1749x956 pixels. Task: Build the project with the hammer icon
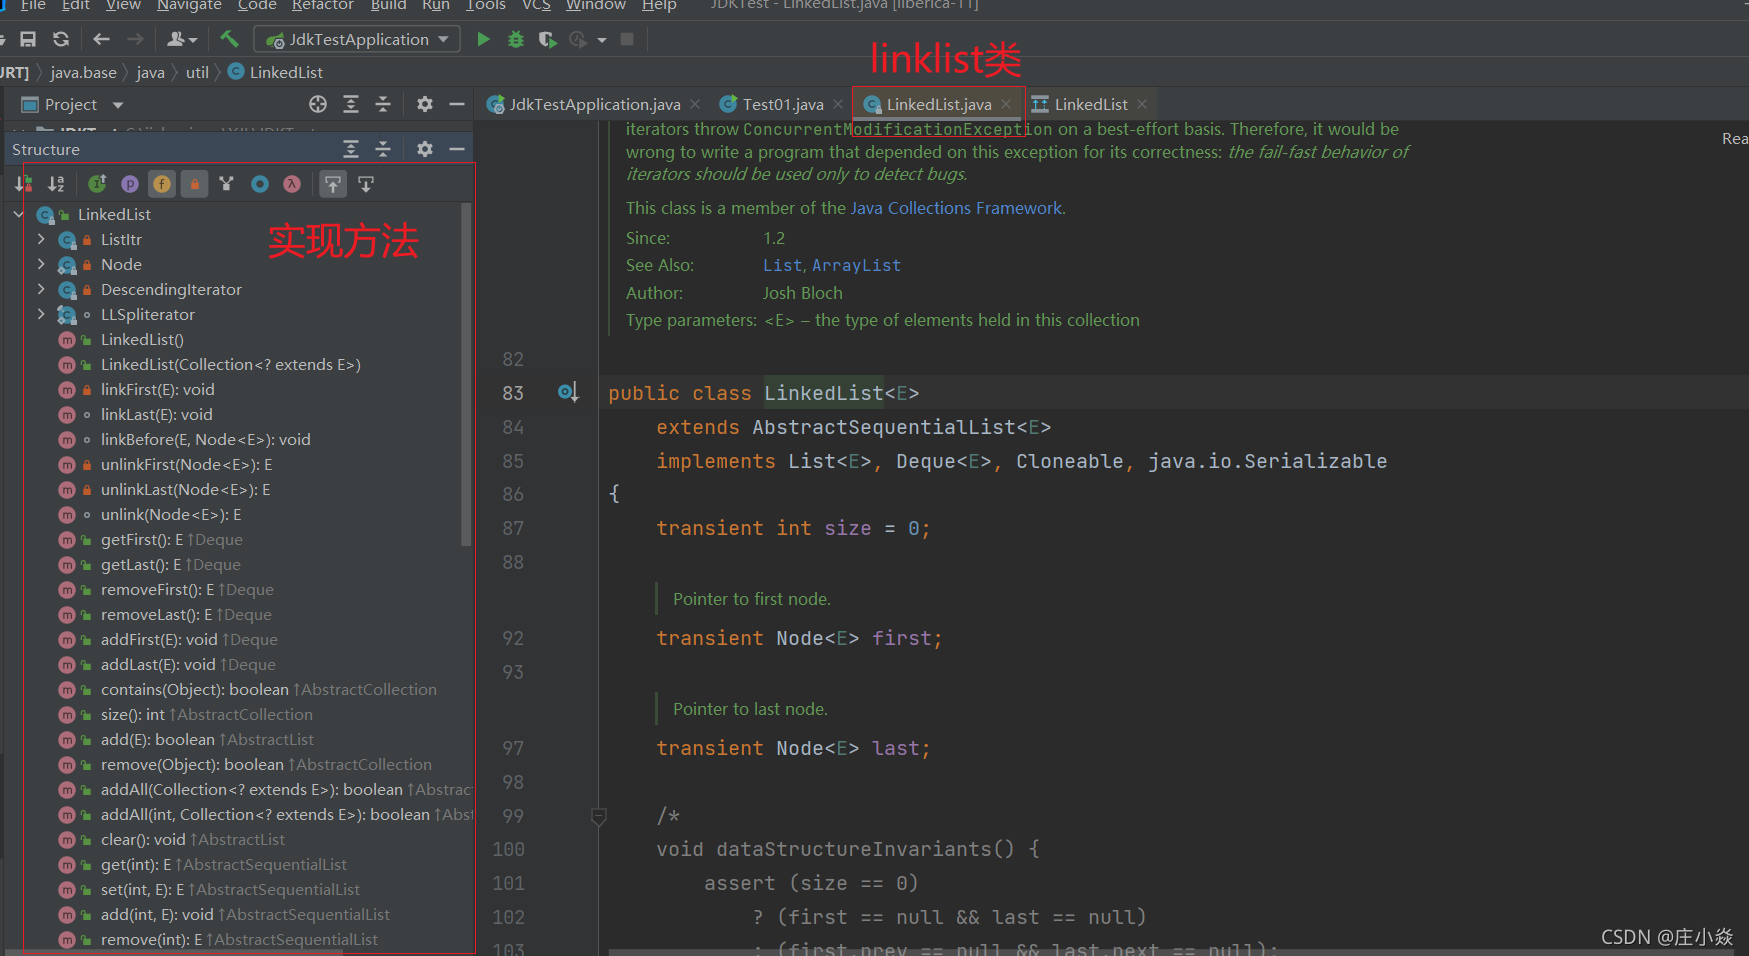(229, 39)
